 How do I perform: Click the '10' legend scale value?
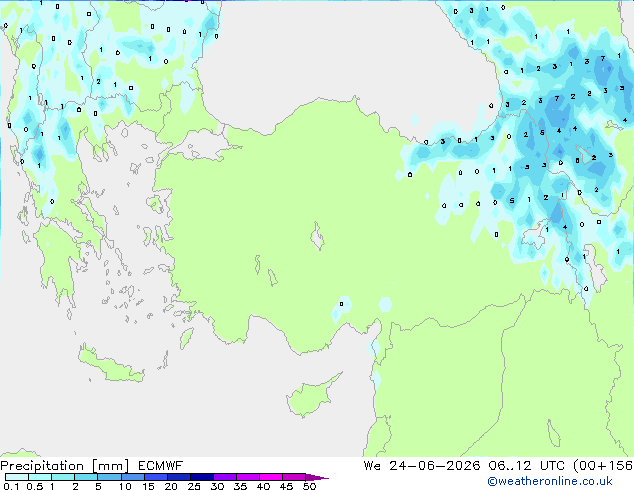click(x=125, y=486)
